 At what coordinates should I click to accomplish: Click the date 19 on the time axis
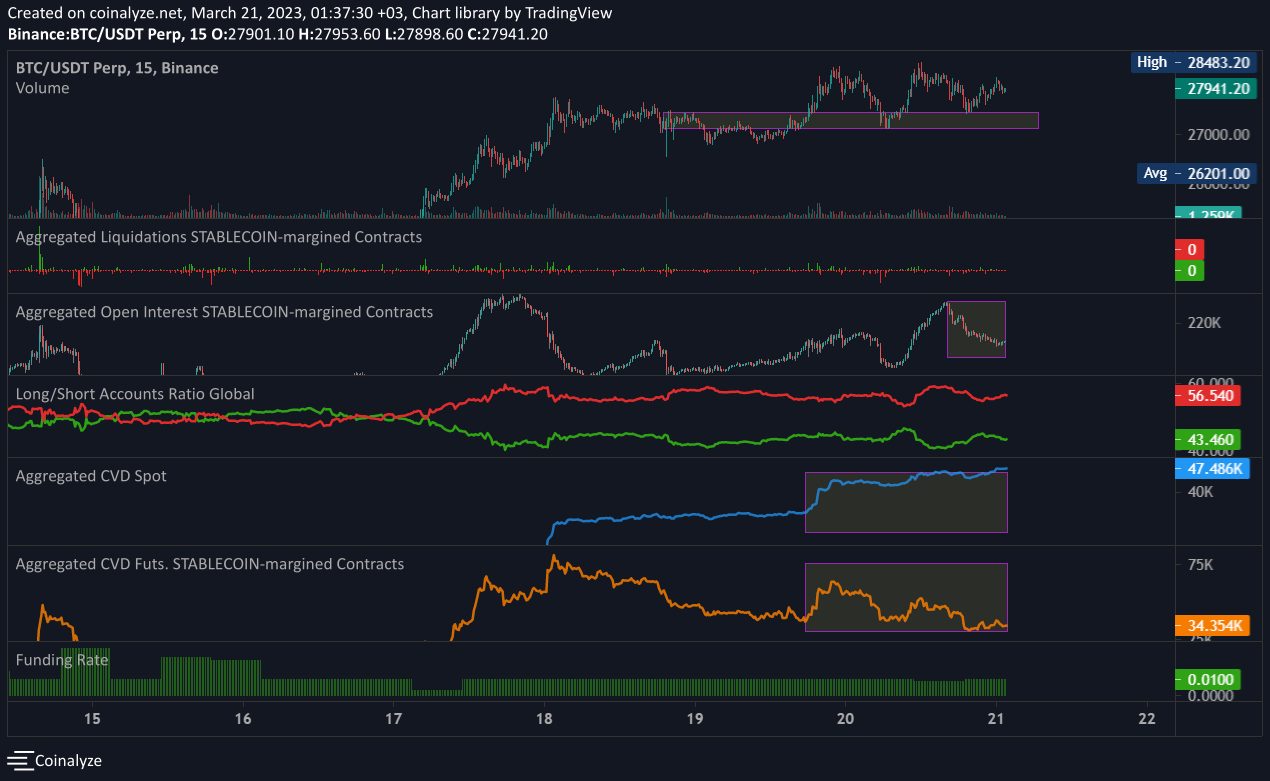pos(695,719)
